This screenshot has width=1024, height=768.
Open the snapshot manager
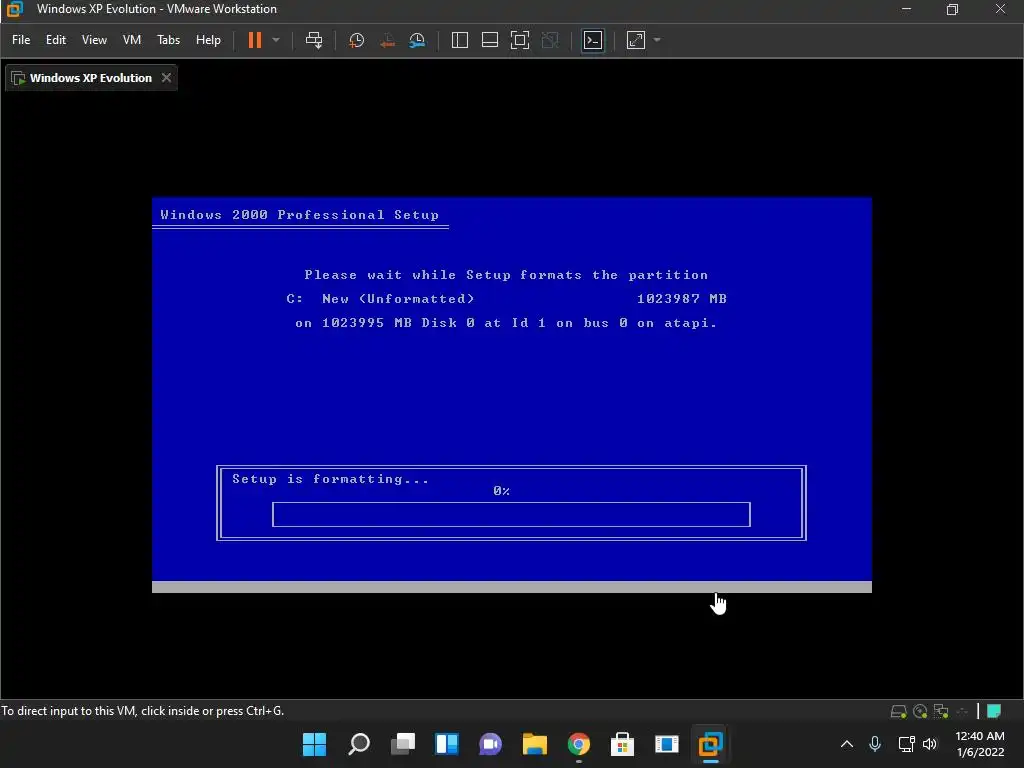tap(417, 40)
